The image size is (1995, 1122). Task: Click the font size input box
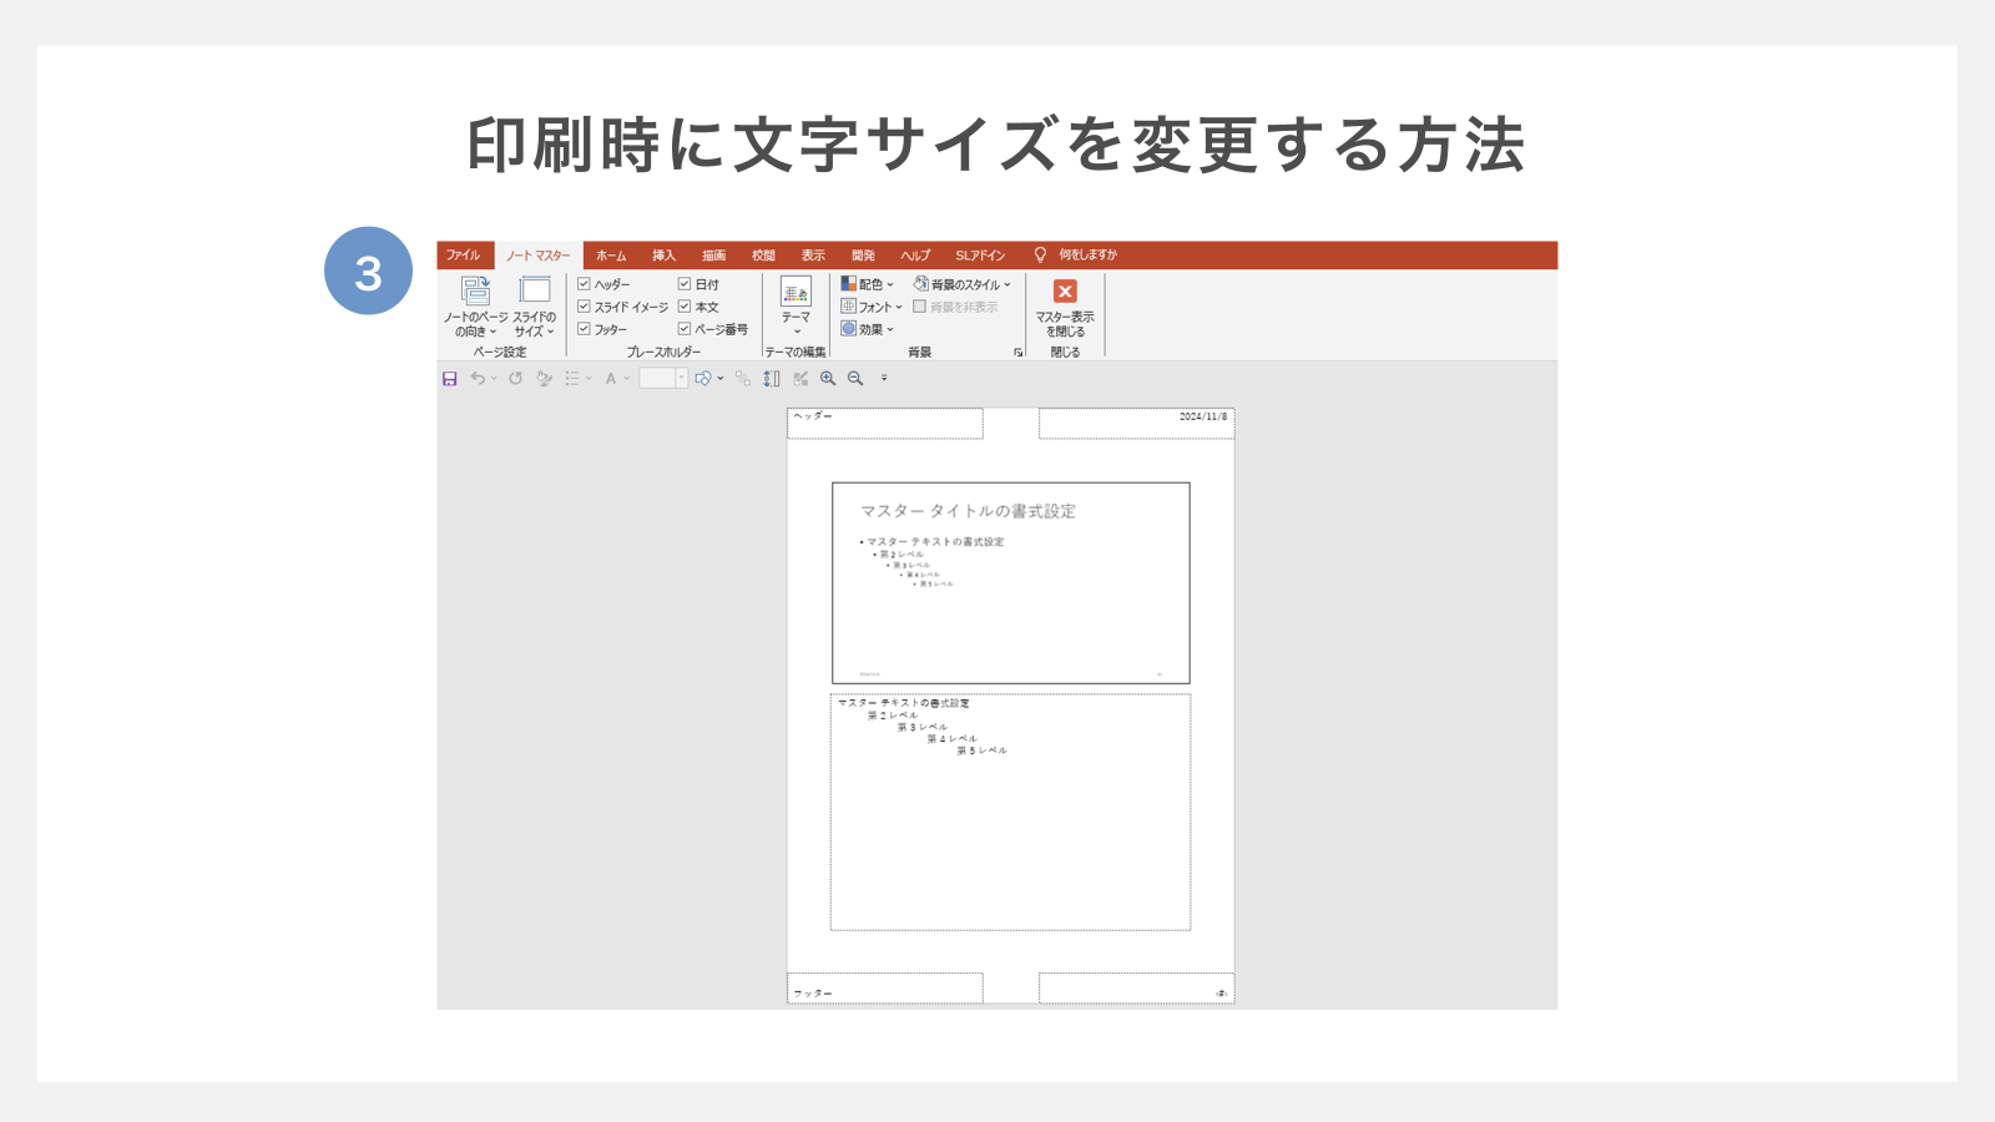click(x=657, y=378)
